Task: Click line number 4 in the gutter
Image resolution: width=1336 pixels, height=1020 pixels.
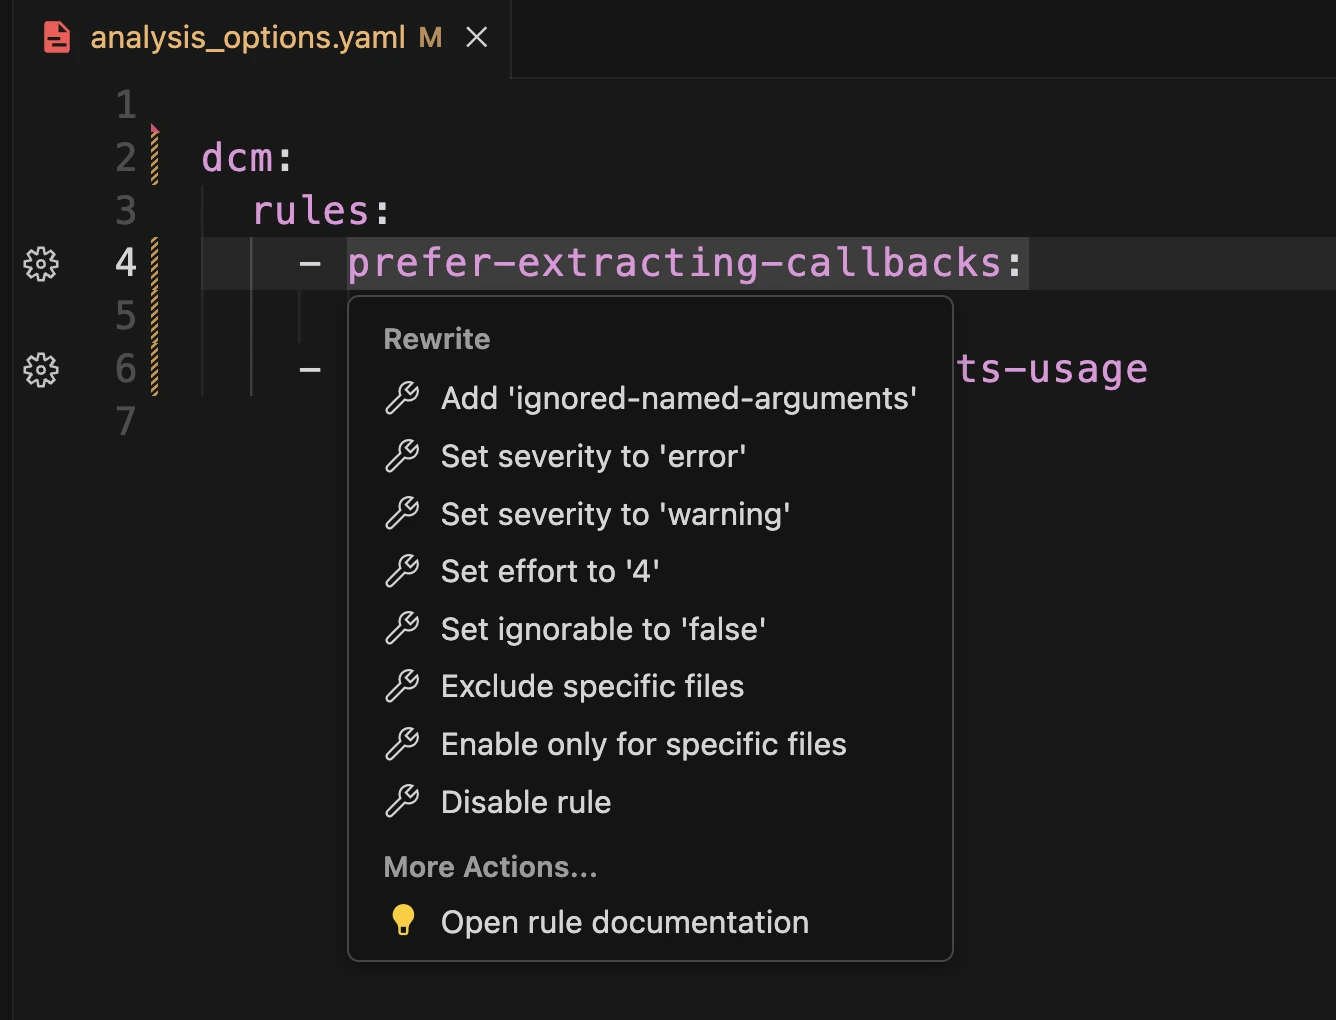Action: (x=124, y=263)
